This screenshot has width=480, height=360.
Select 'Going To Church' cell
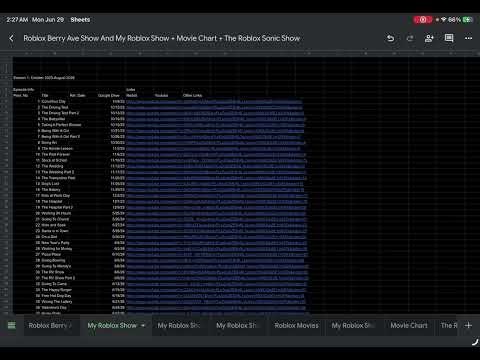(x=55, y=219)
